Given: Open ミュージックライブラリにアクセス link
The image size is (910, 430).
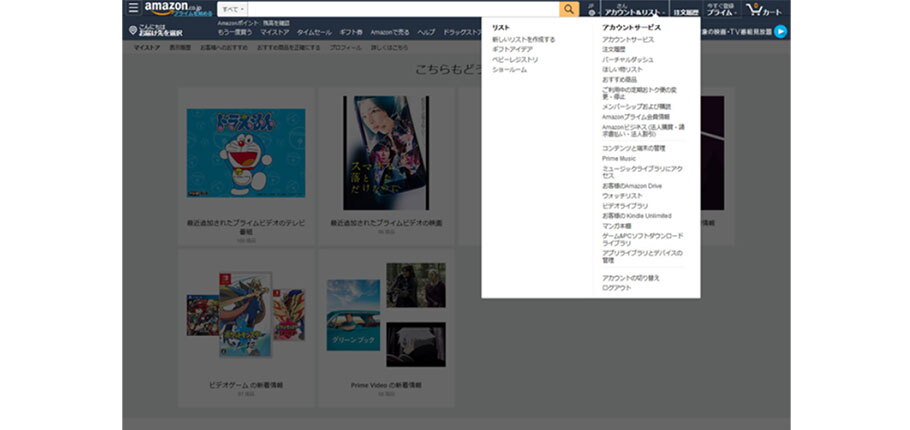Looking at the screenshot, I should 642,172.
